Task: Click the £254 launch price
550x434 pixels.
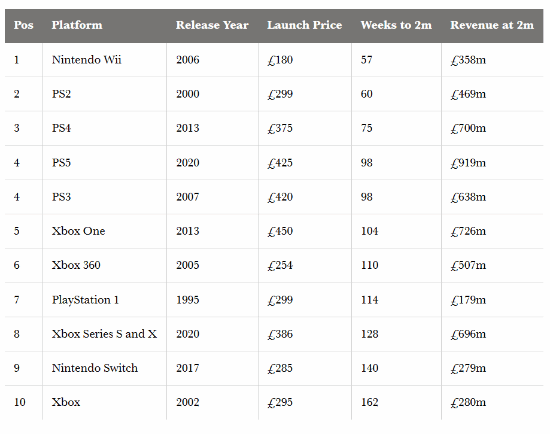Action: click(280, 265)
